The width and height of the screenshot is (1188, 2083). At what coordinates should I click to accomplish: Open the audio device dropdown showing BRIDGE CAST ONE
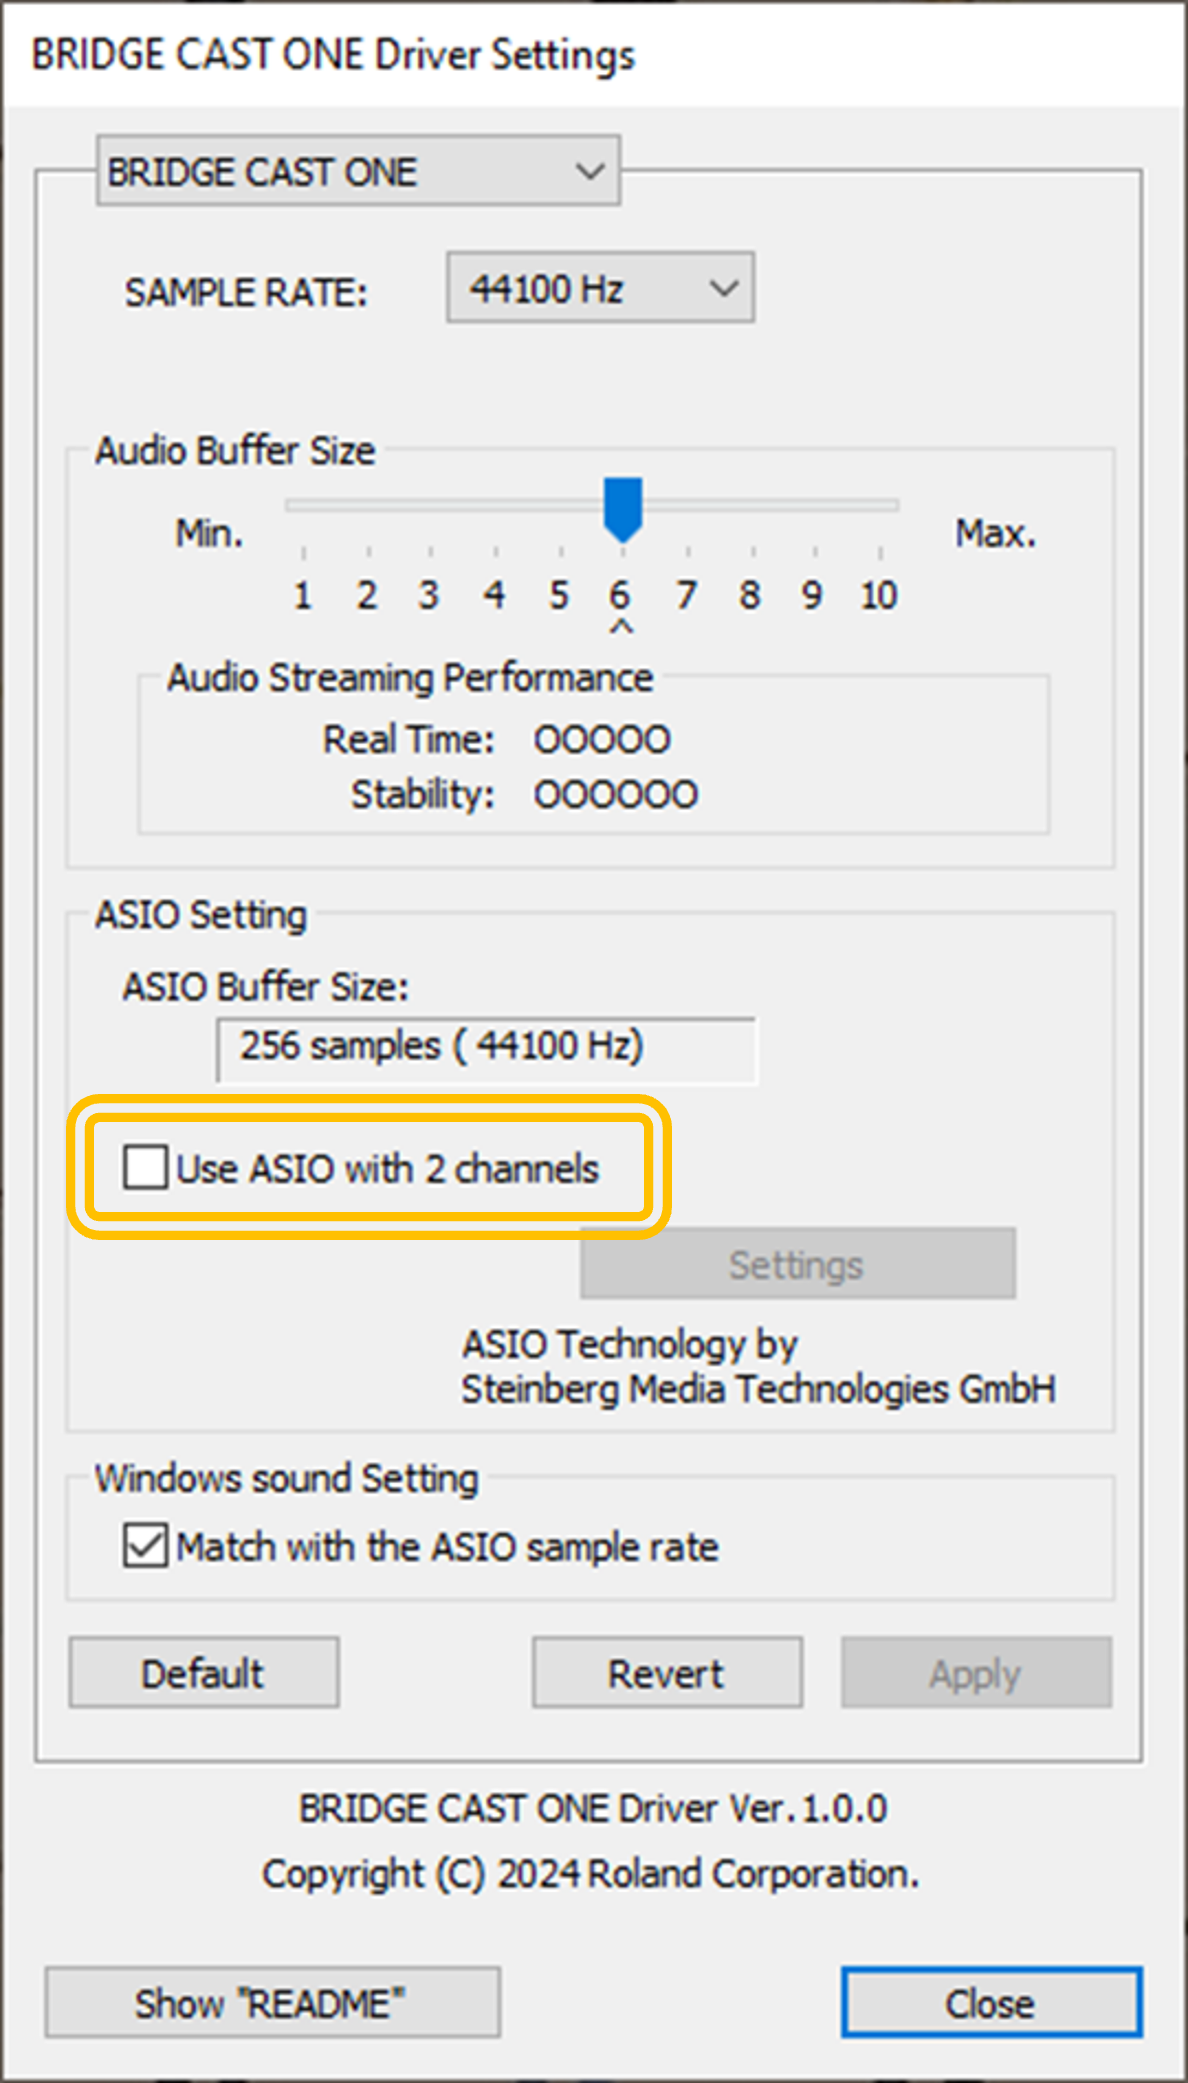coord(357,170)
